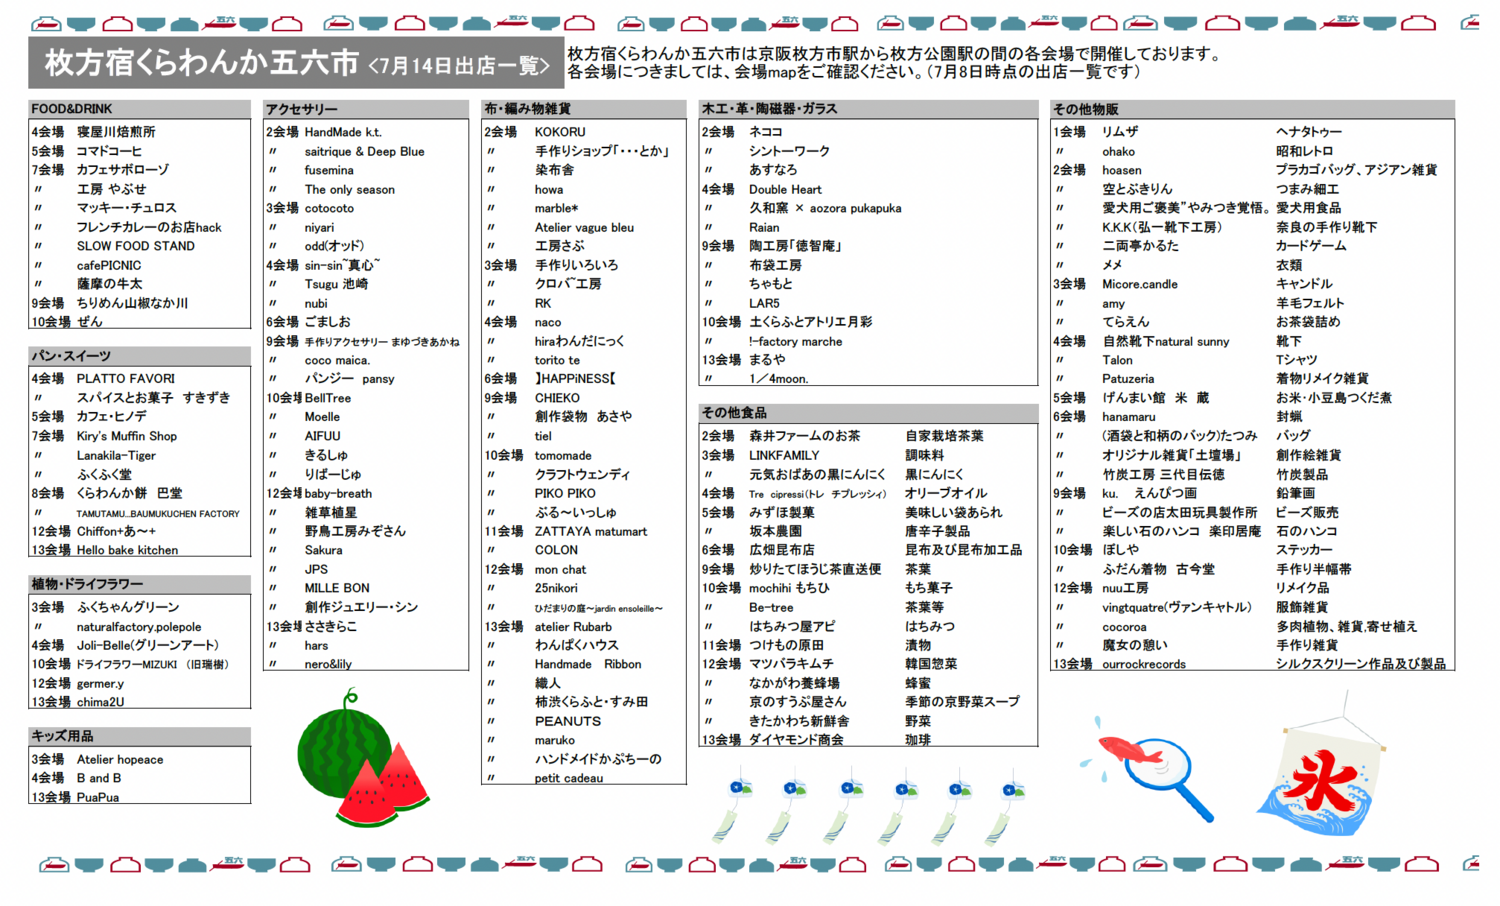Click naturalfactory.polepole in the plants list

139,627
